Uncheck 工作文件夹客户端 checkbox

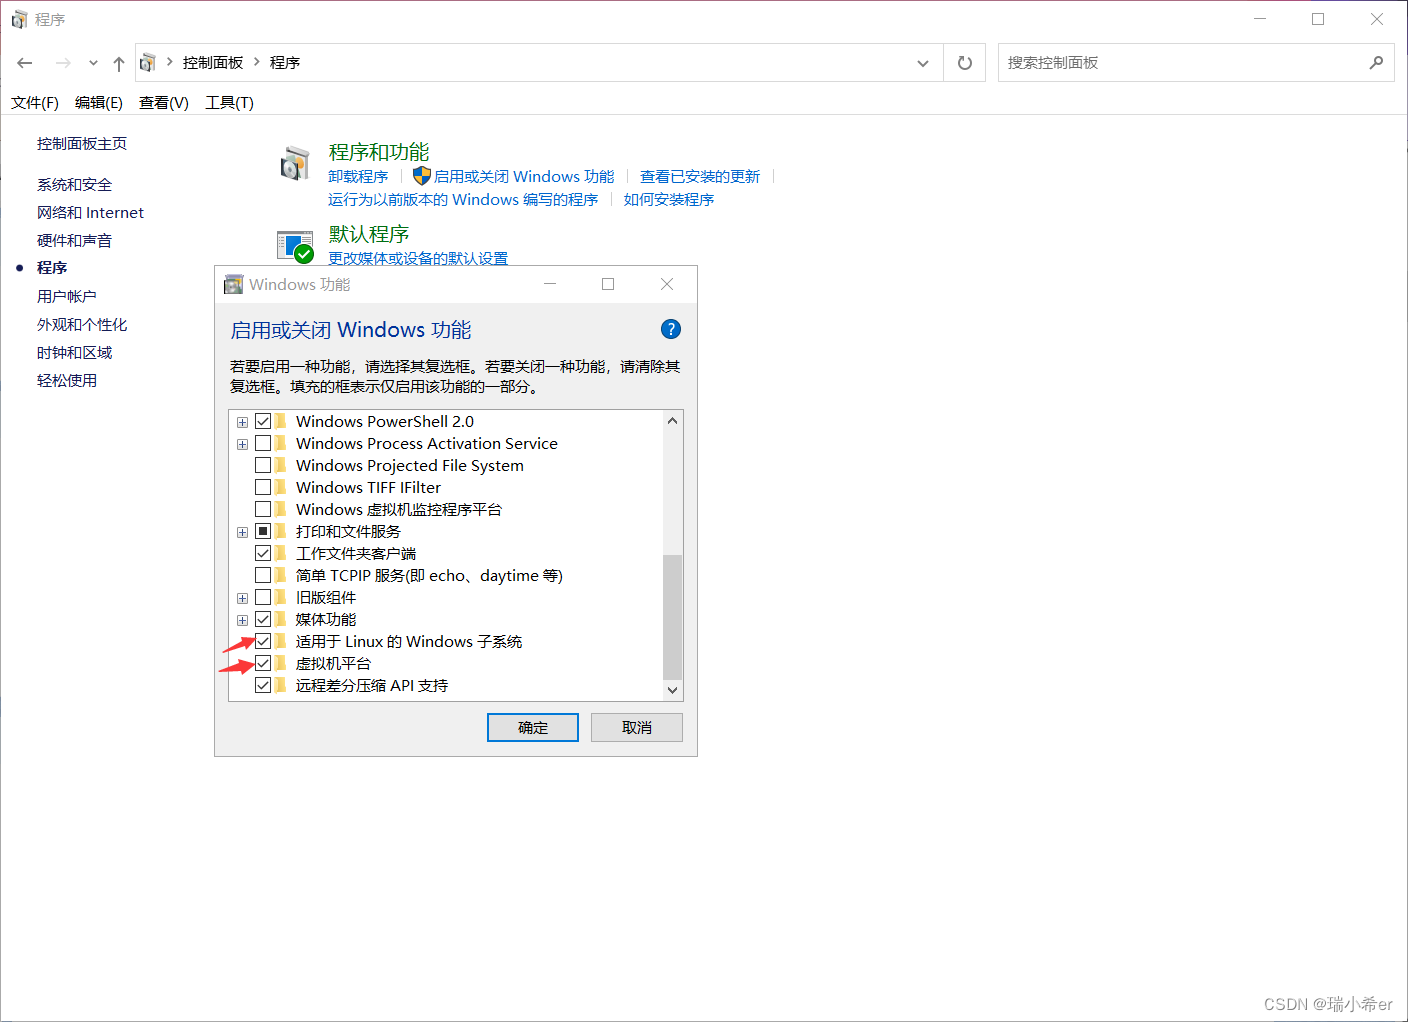tap(263, 553)
